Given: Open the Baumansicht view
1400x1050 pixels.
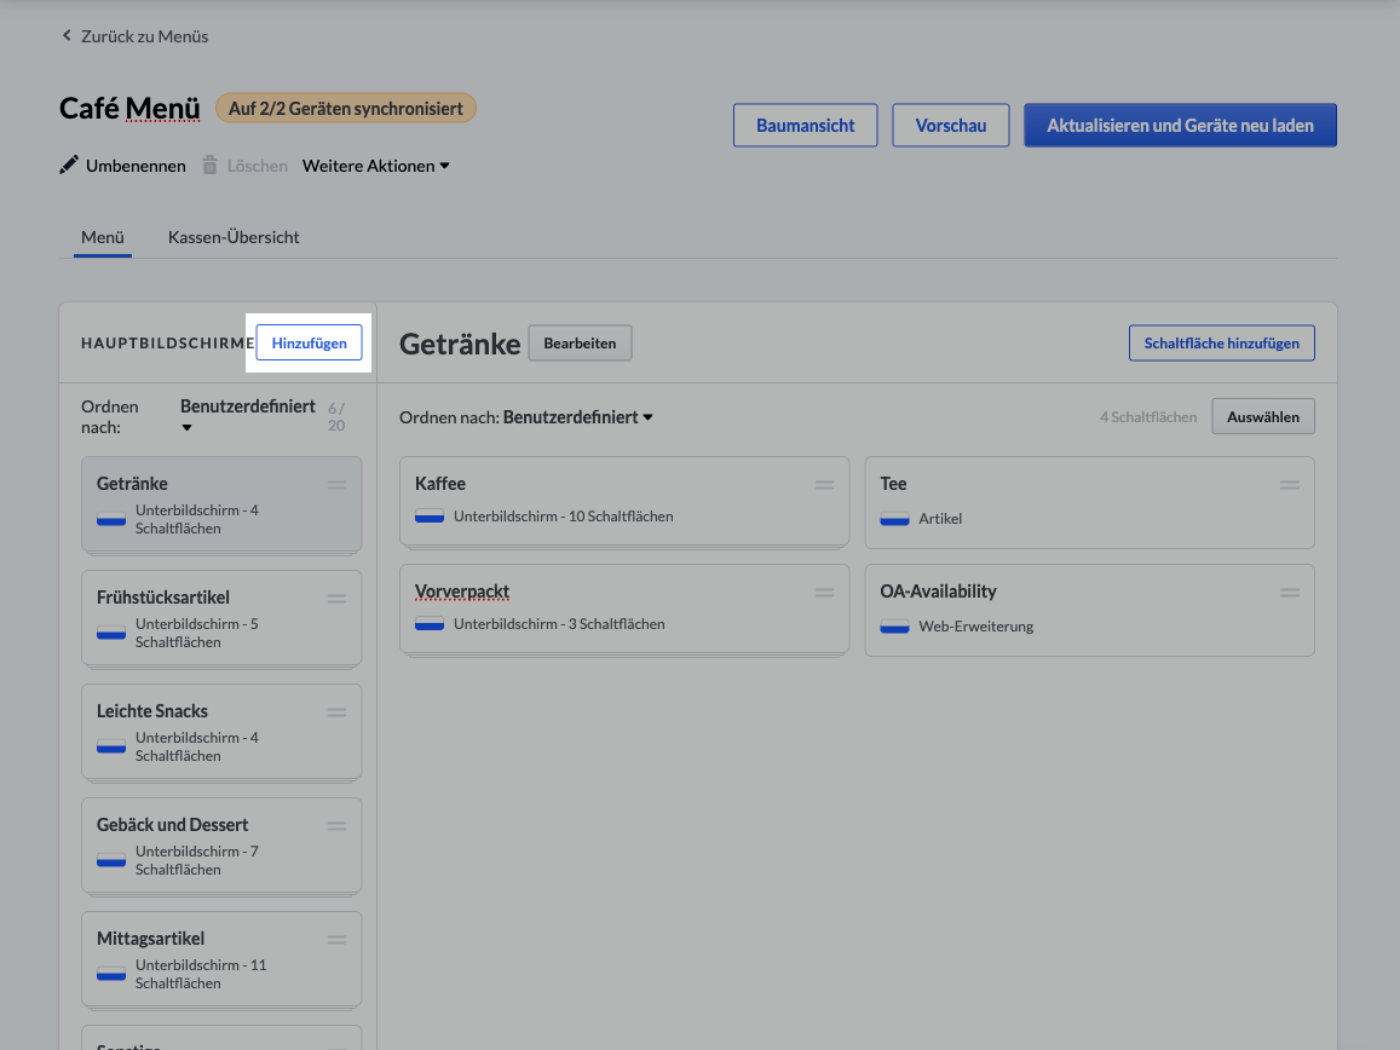Looking at the screenshot, I should [805, 125].
